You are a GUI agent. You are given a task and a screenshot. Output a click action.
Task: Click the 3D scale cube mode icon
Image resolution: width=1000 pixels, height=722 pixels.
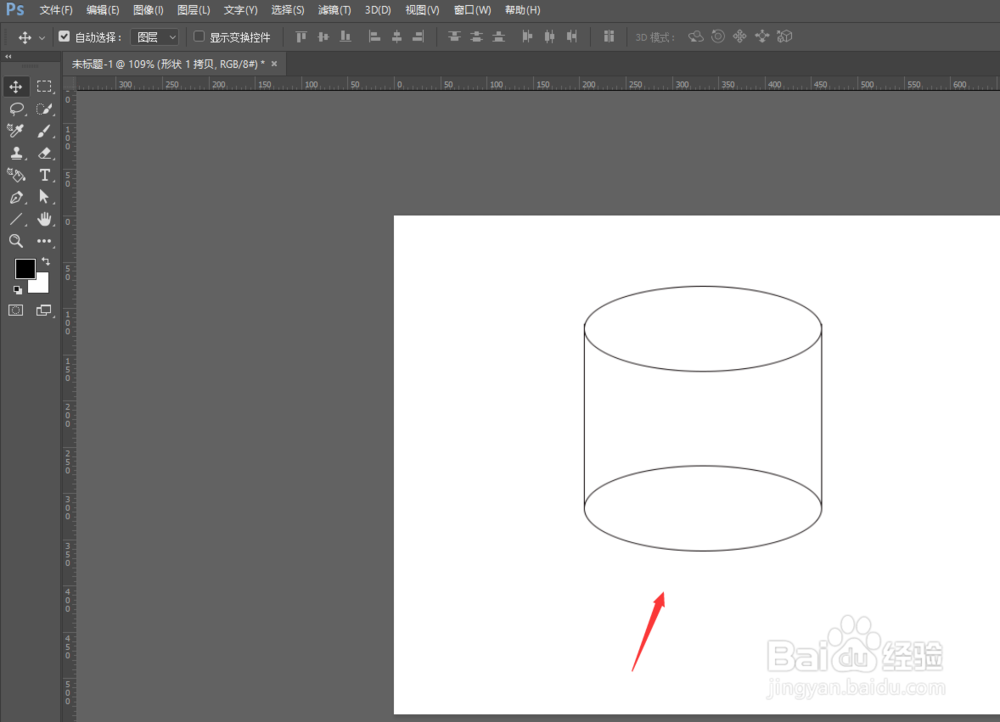pos(784,36)
